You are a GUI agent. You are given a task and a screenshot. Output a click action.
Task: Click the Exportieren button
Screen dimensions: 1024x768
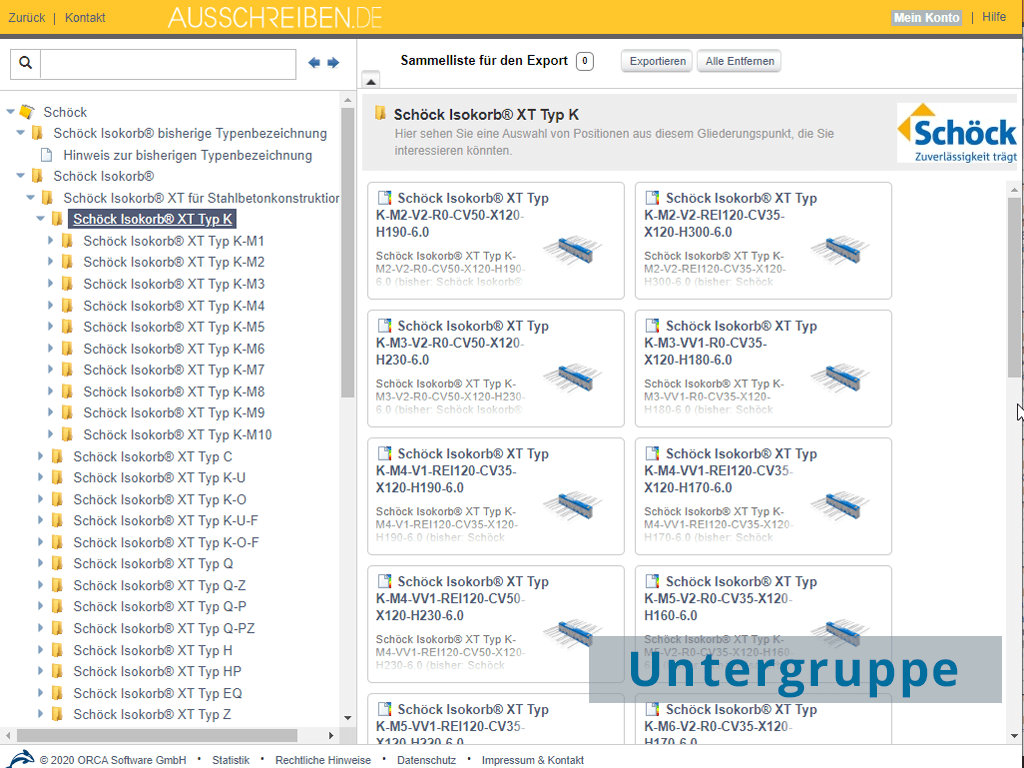[x=657, y=61]
